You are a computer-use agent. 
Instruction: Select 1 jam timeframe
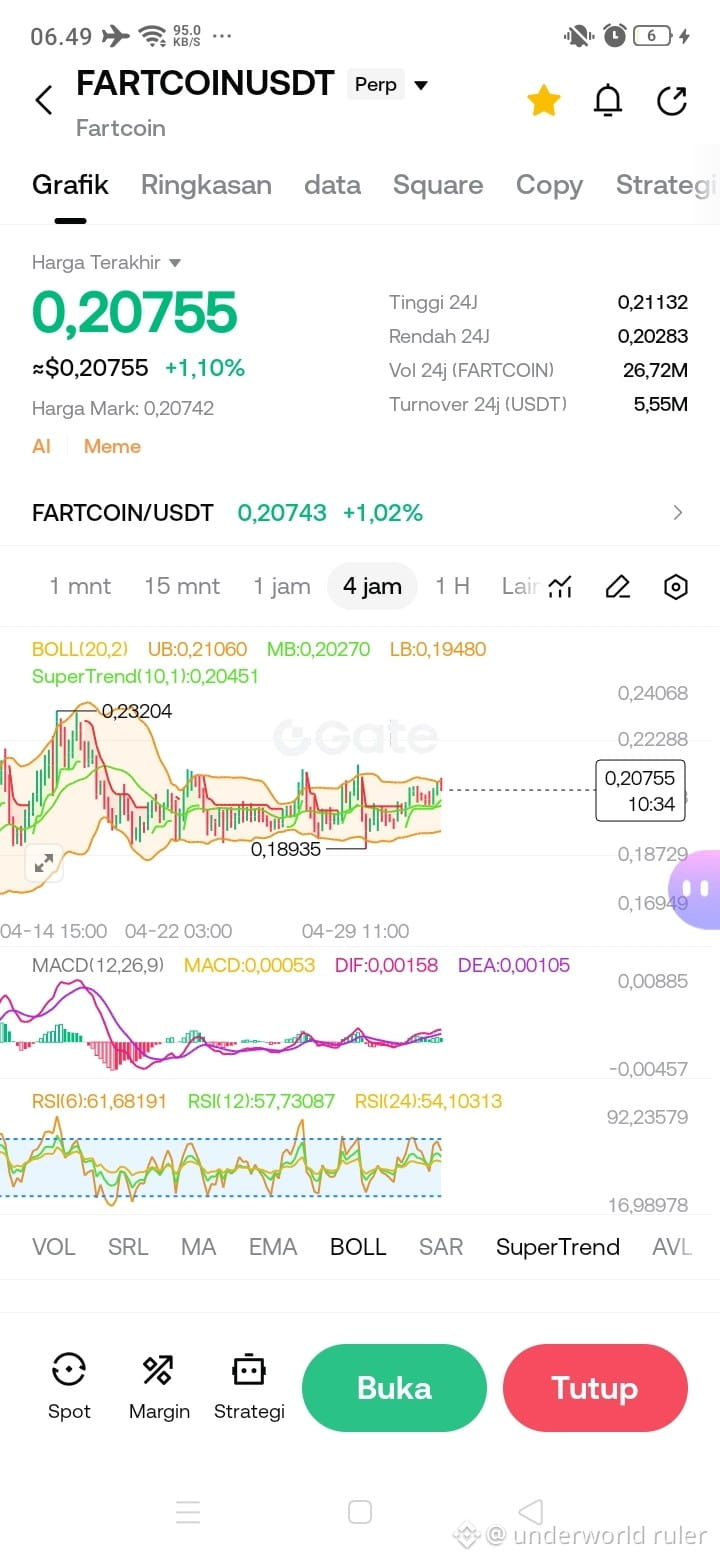(282, 586)
